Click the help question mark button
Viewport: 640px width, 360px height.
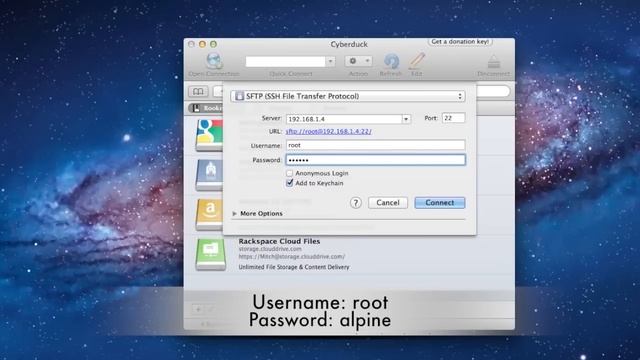point(356,202)
